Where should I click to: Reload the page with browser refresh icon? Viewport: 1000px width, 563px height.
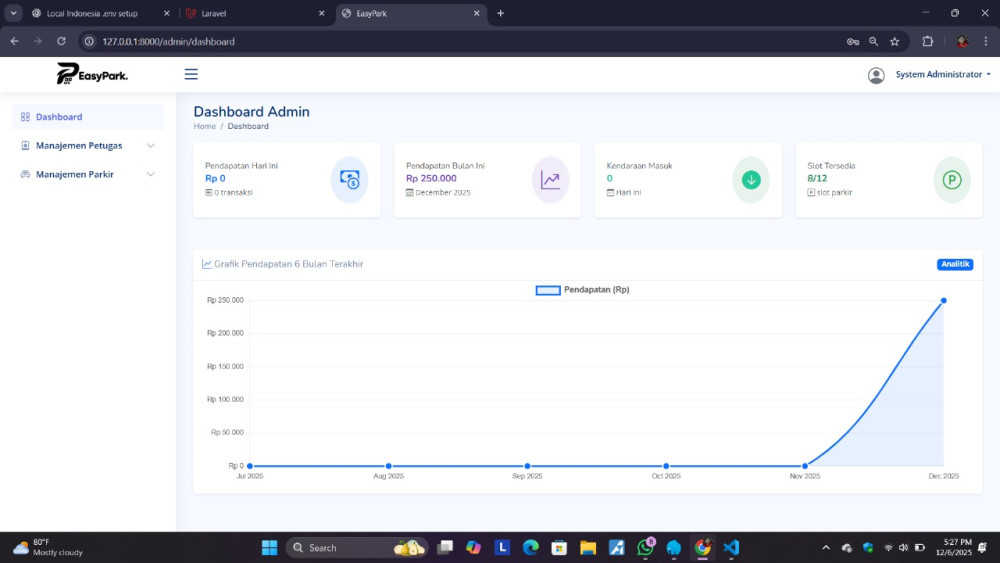click(61, 41)
